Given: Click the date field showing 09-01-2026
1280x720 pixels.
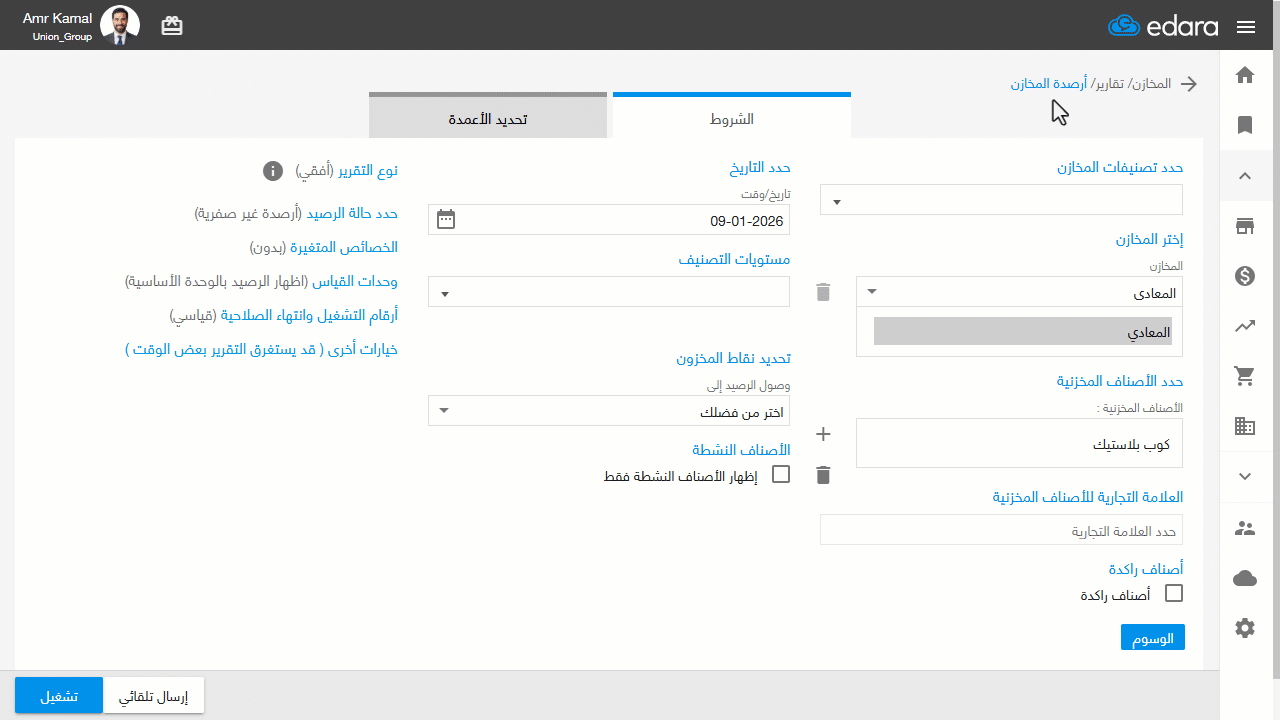Looking at the screenshot, I should (609, 220).
